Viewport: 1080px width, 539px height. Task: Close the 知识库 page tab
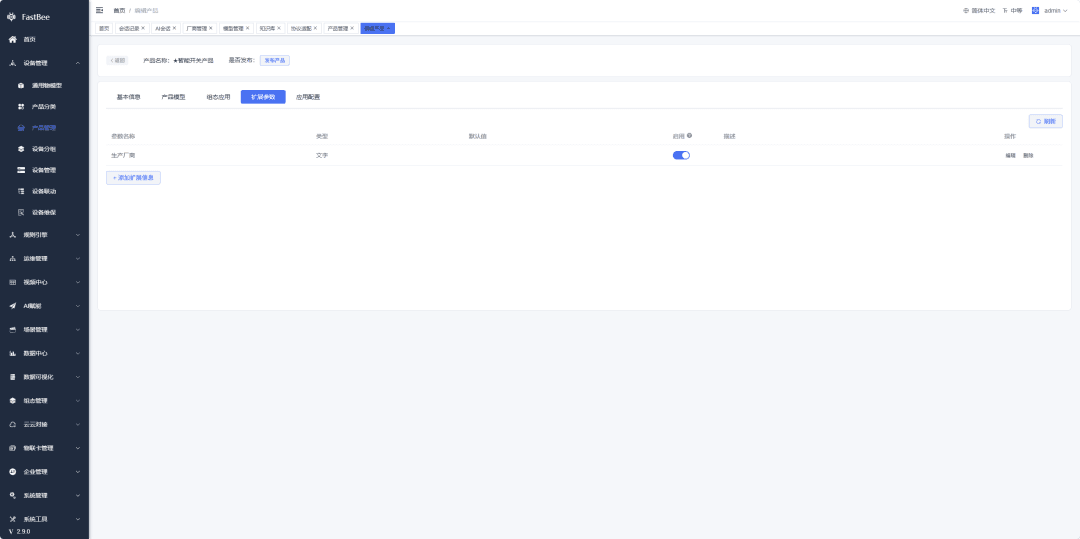coord(279,28)
